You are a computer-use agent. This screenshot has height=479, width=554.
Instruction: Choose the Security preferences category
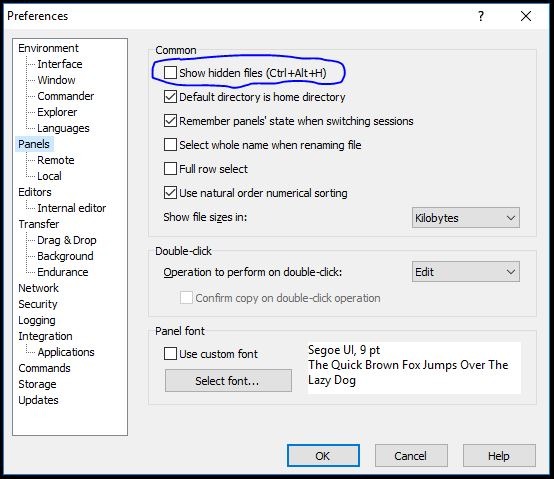pos(38,304)
